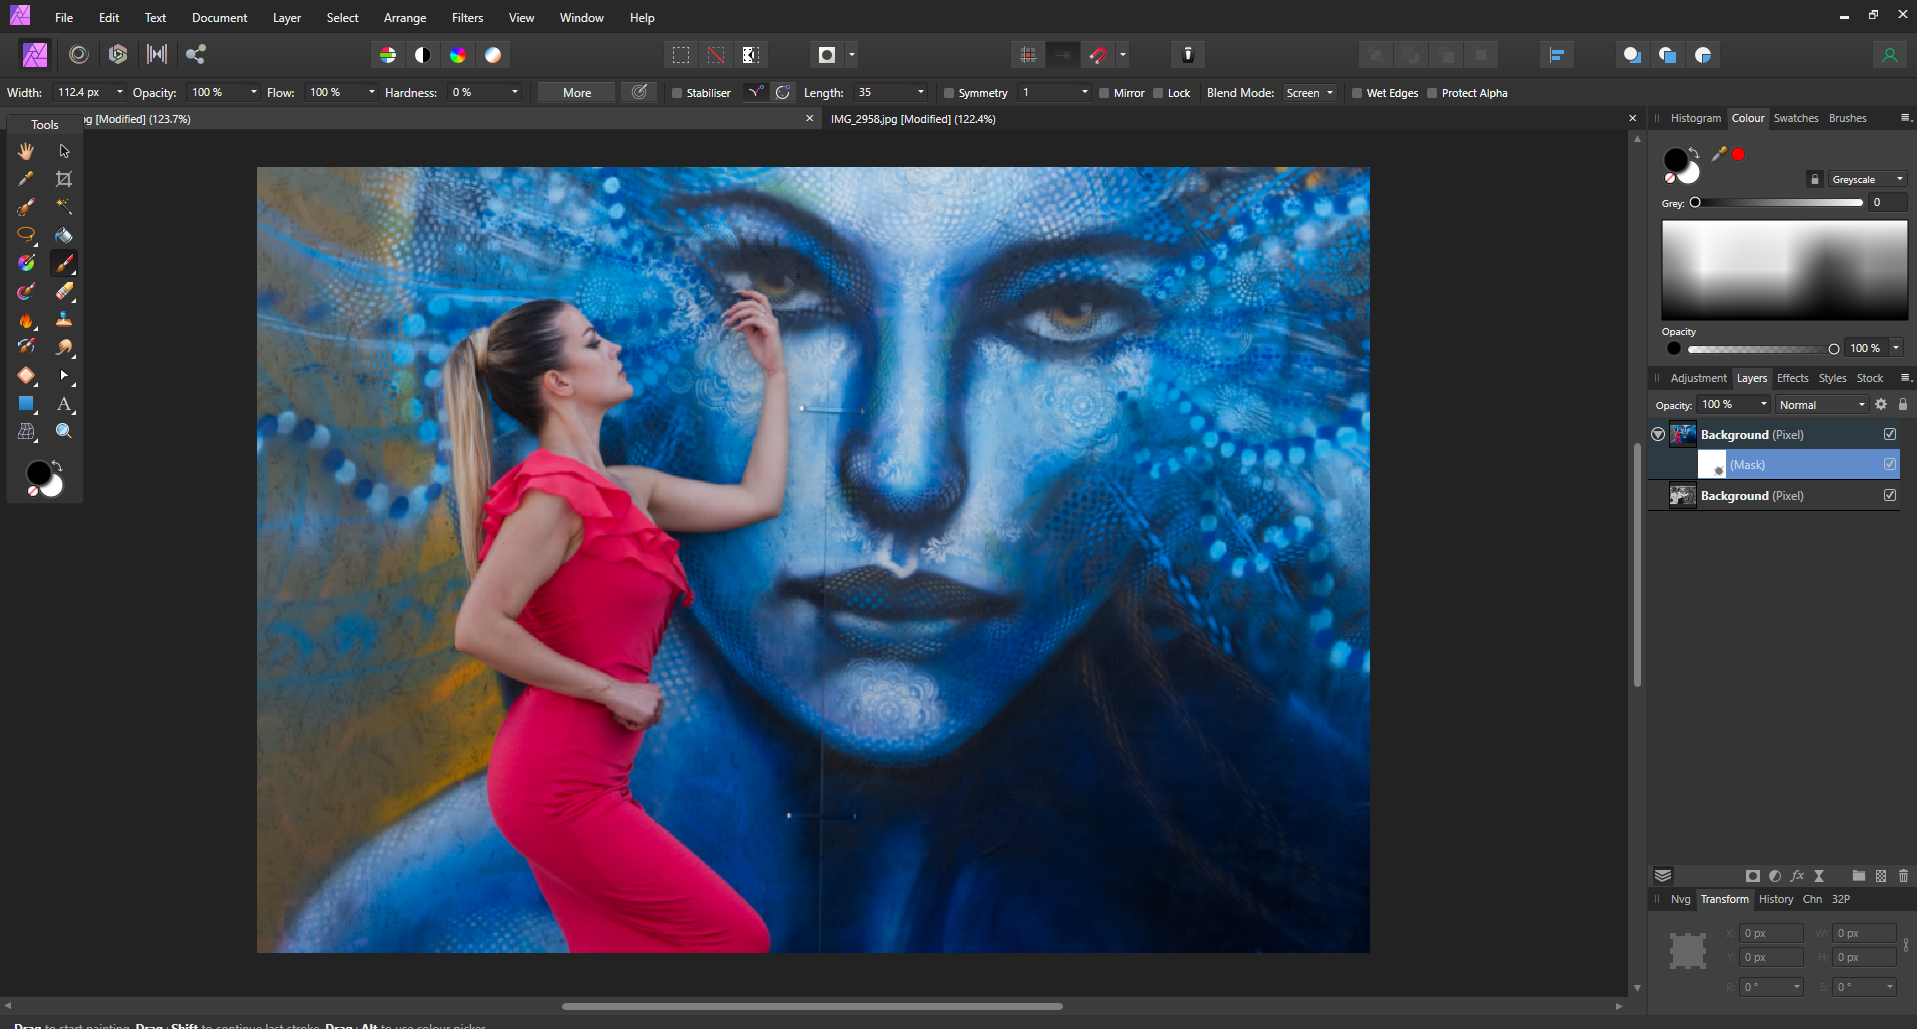Open Layer Effects fx icon
Viewport: 1917px width, 1029px height.
(x=1797, y=876)
